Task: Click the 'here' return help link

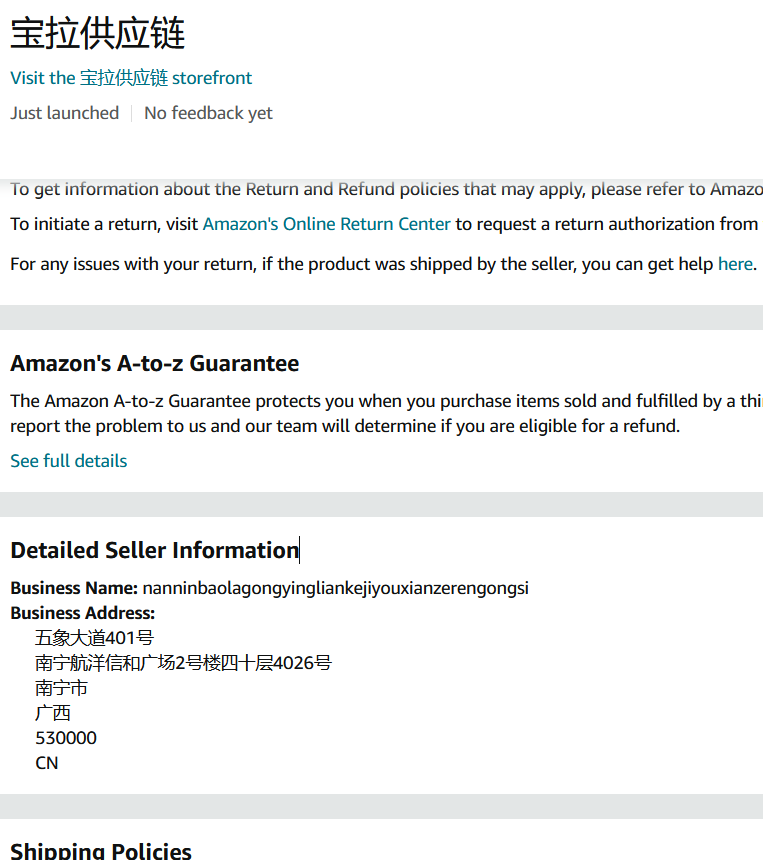Action: tap(734, 264)
